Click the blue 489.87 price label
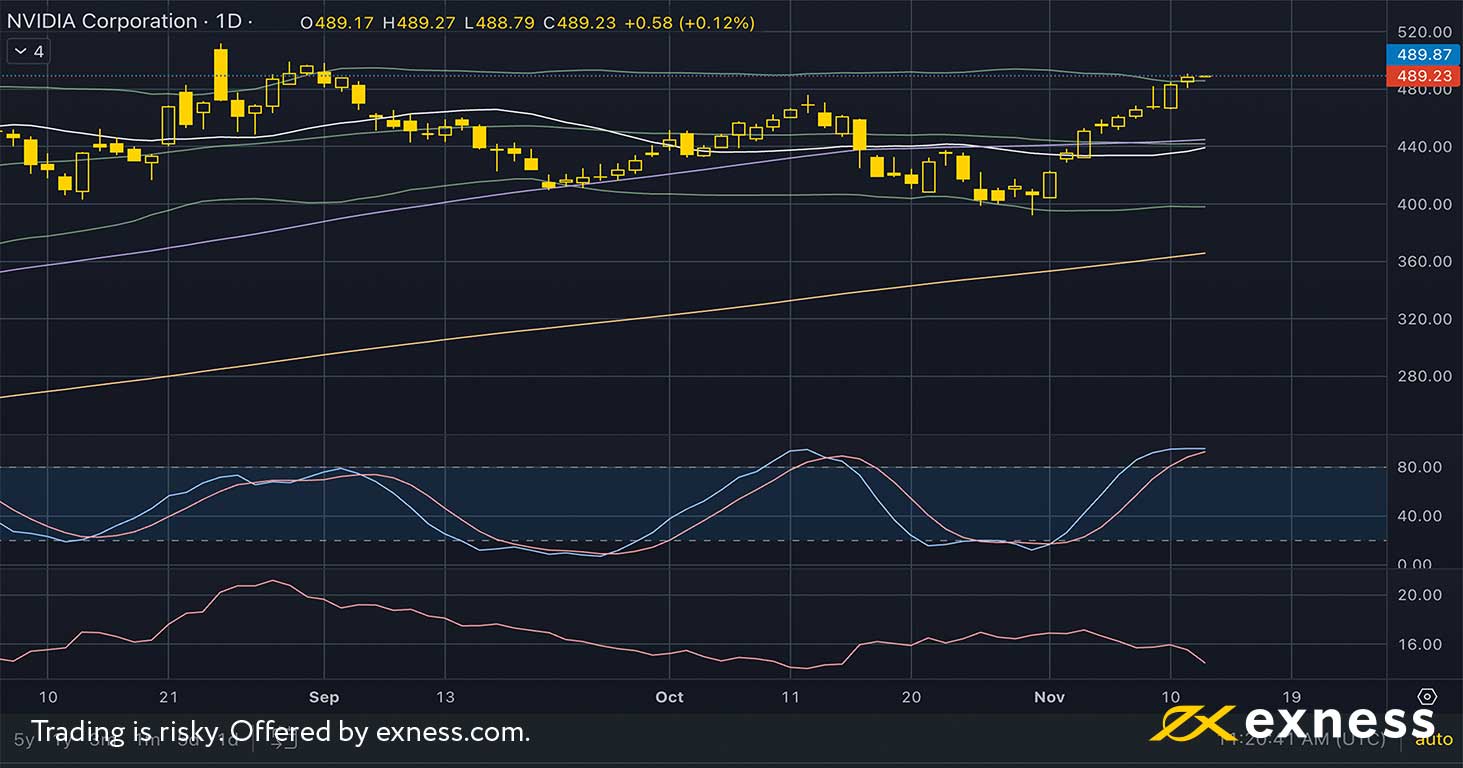 pos(1425,56)
